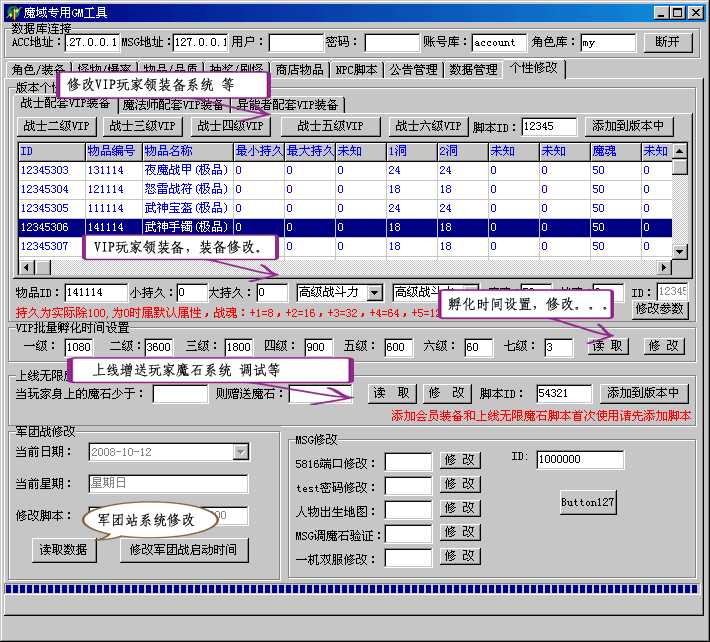The width and height of the screenshot is (710, 642).
Task: Open the NPC脚本 tab
Action: click(356, 70)
